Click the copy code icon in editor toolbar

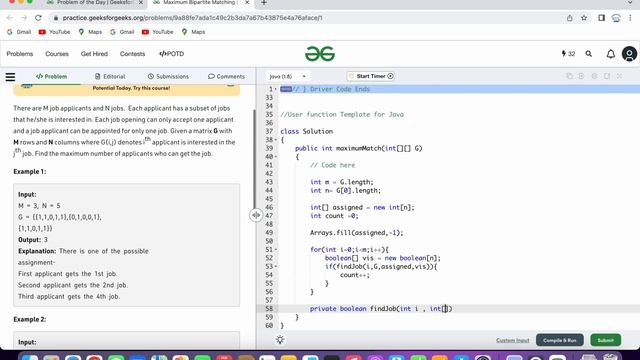(569, 76)
